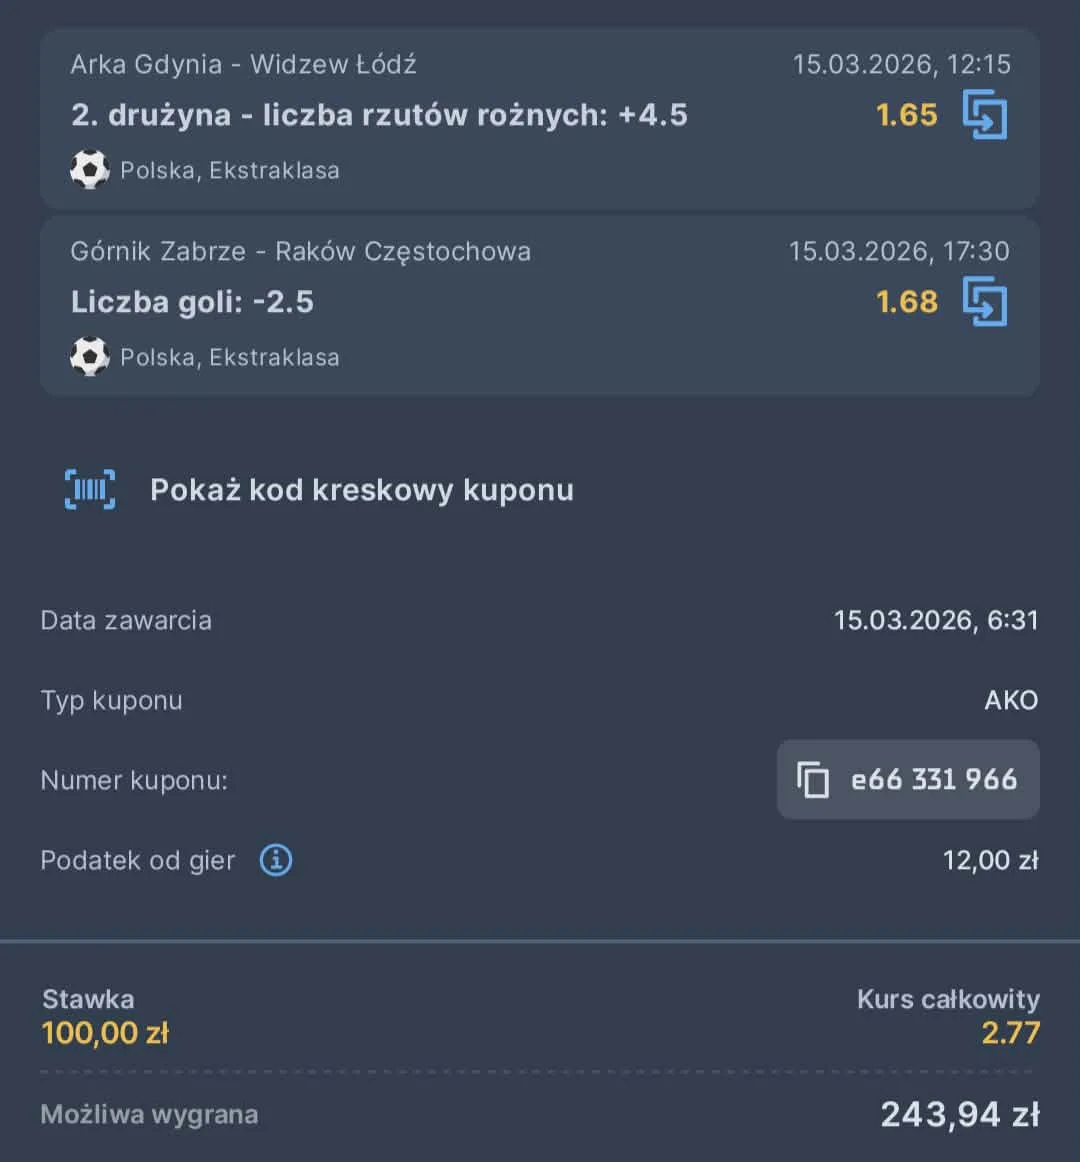1080x1162 pixels.
Task: Click the Stawka amount 100,00 zł
Action: click(x=105, y=1032)
